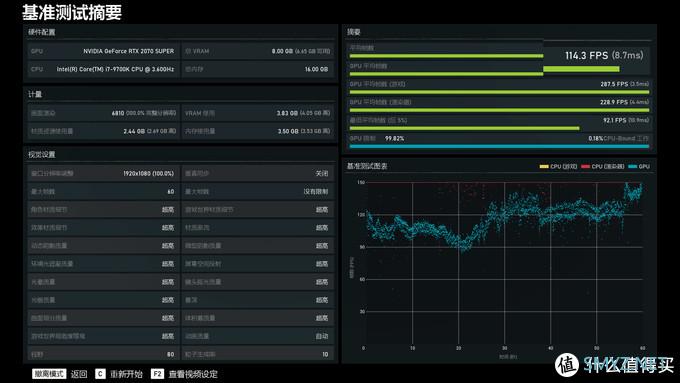This screenshot has height=383, width=680.
Task: Click the 硬件配置 section header
Action: pos(42,32)
